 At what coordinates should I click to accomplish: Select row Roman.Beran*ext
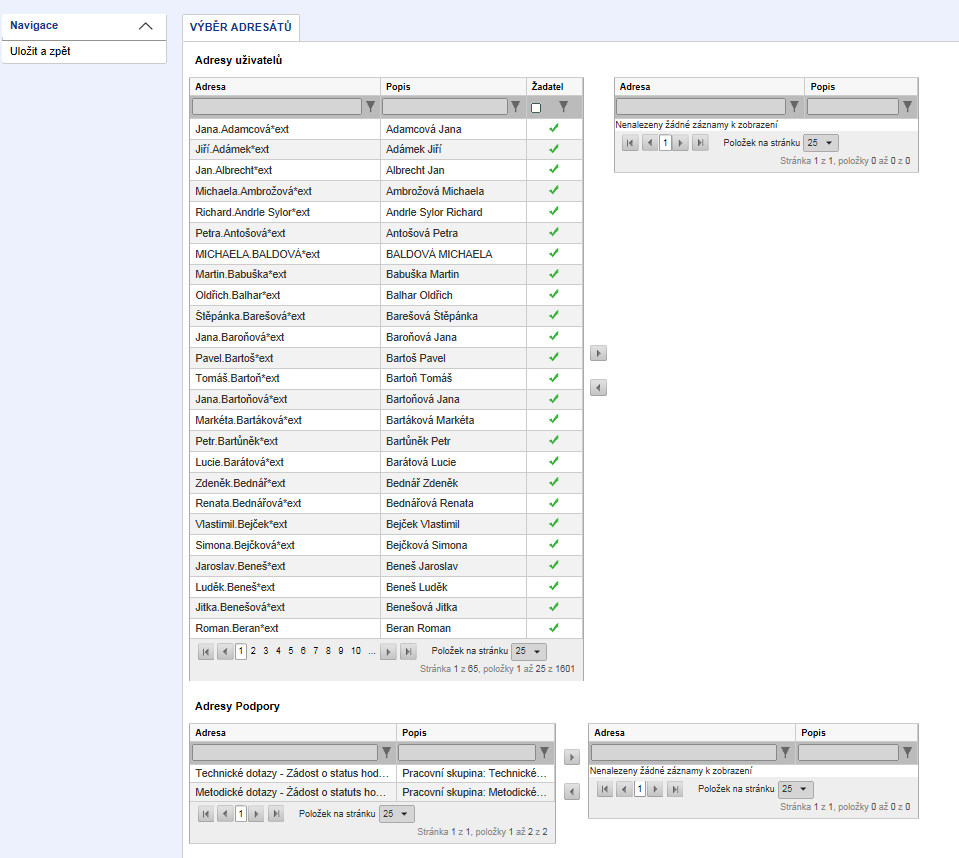387,628
